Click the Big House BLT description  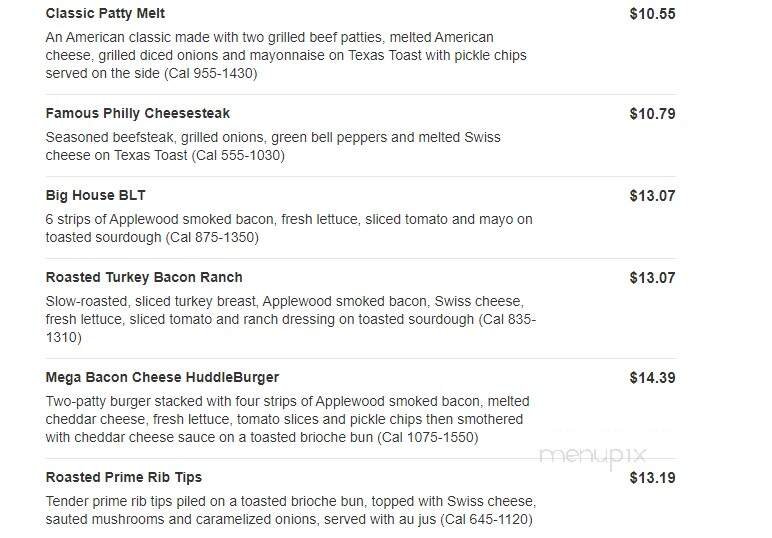288,228
